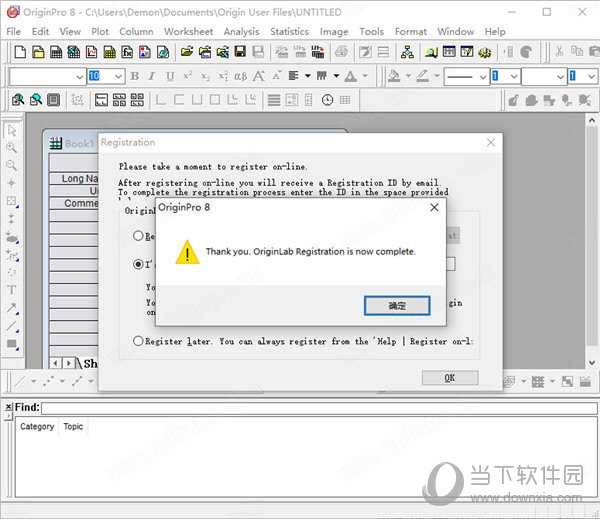Viewport: 600px width, 519px height.
Task: Open the Tools menu
Action: pos(371,31)
